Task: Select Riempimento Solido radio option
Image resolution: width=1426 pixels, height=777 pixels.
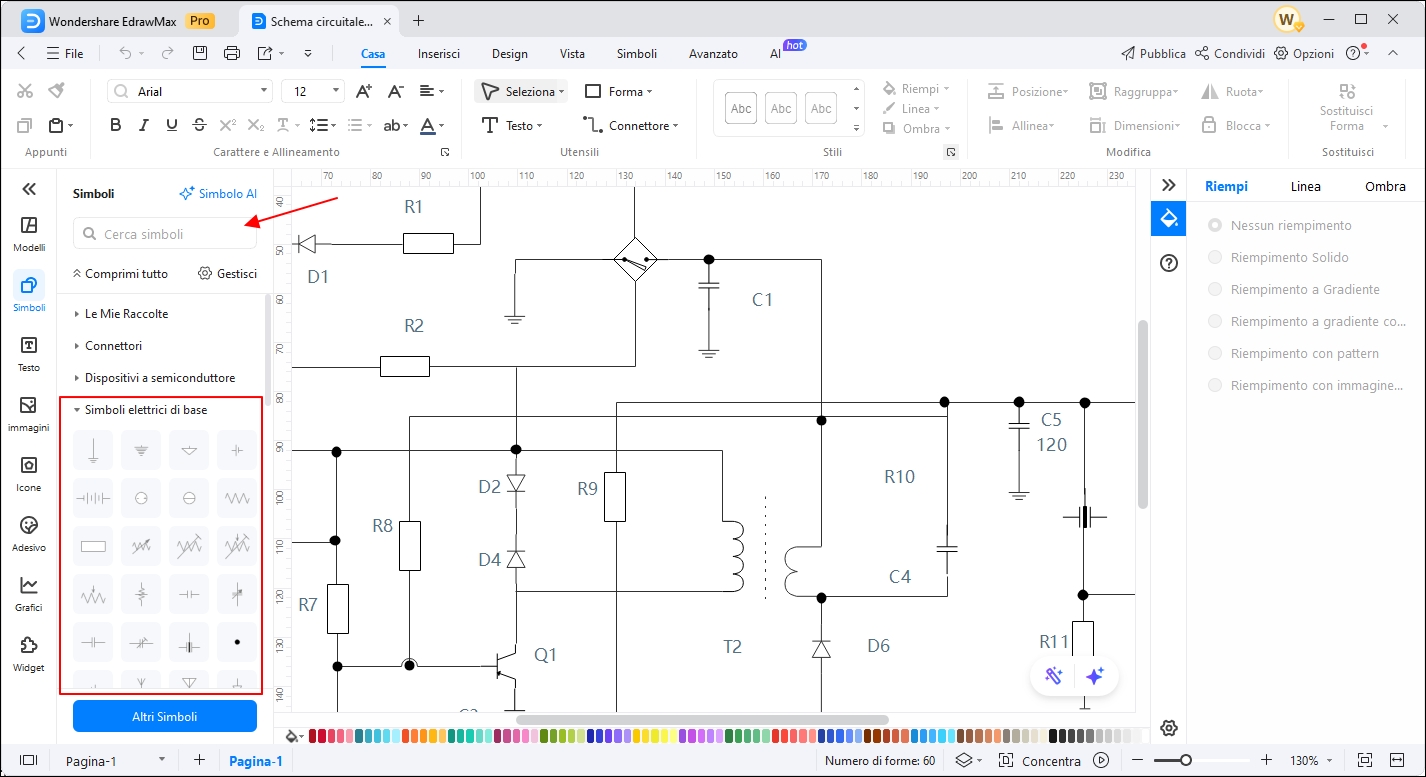Action: tap(1215, 257)
